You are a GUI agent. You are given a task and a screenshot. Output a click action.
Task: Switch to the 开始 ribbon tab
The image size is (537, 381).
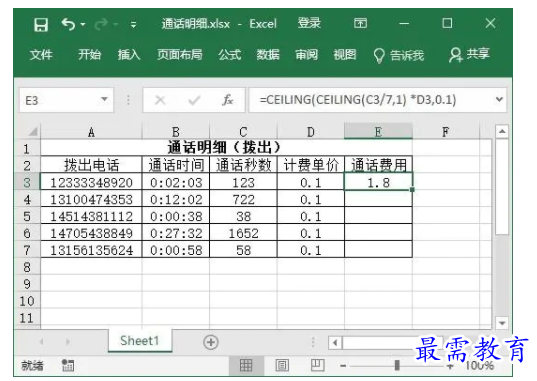(89, 54)
